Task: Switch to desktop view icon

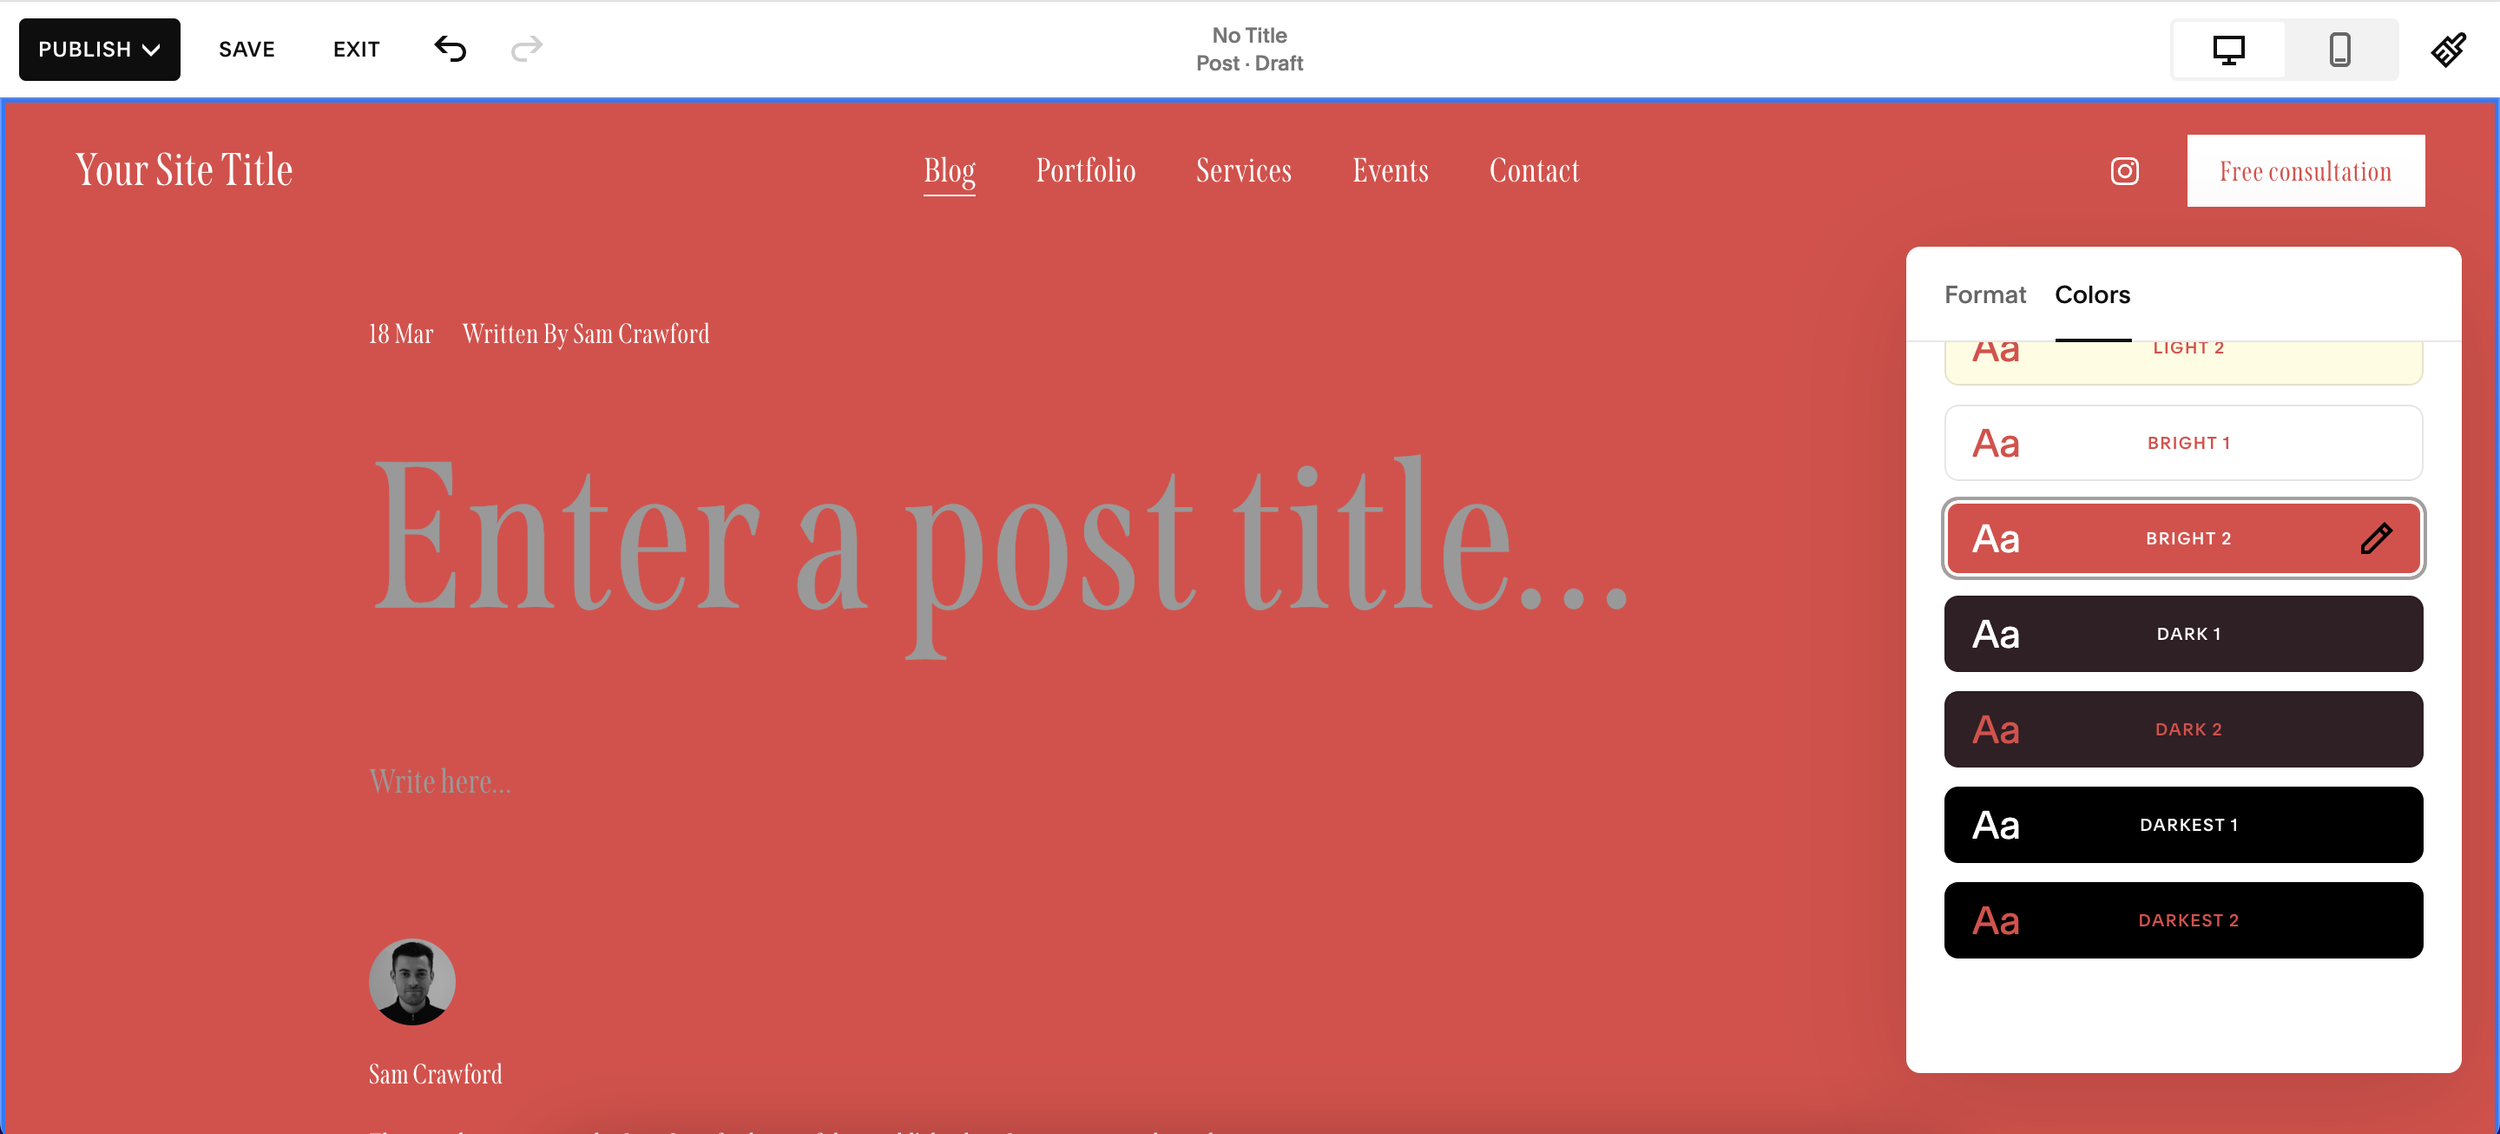Action: point(2228,50)
